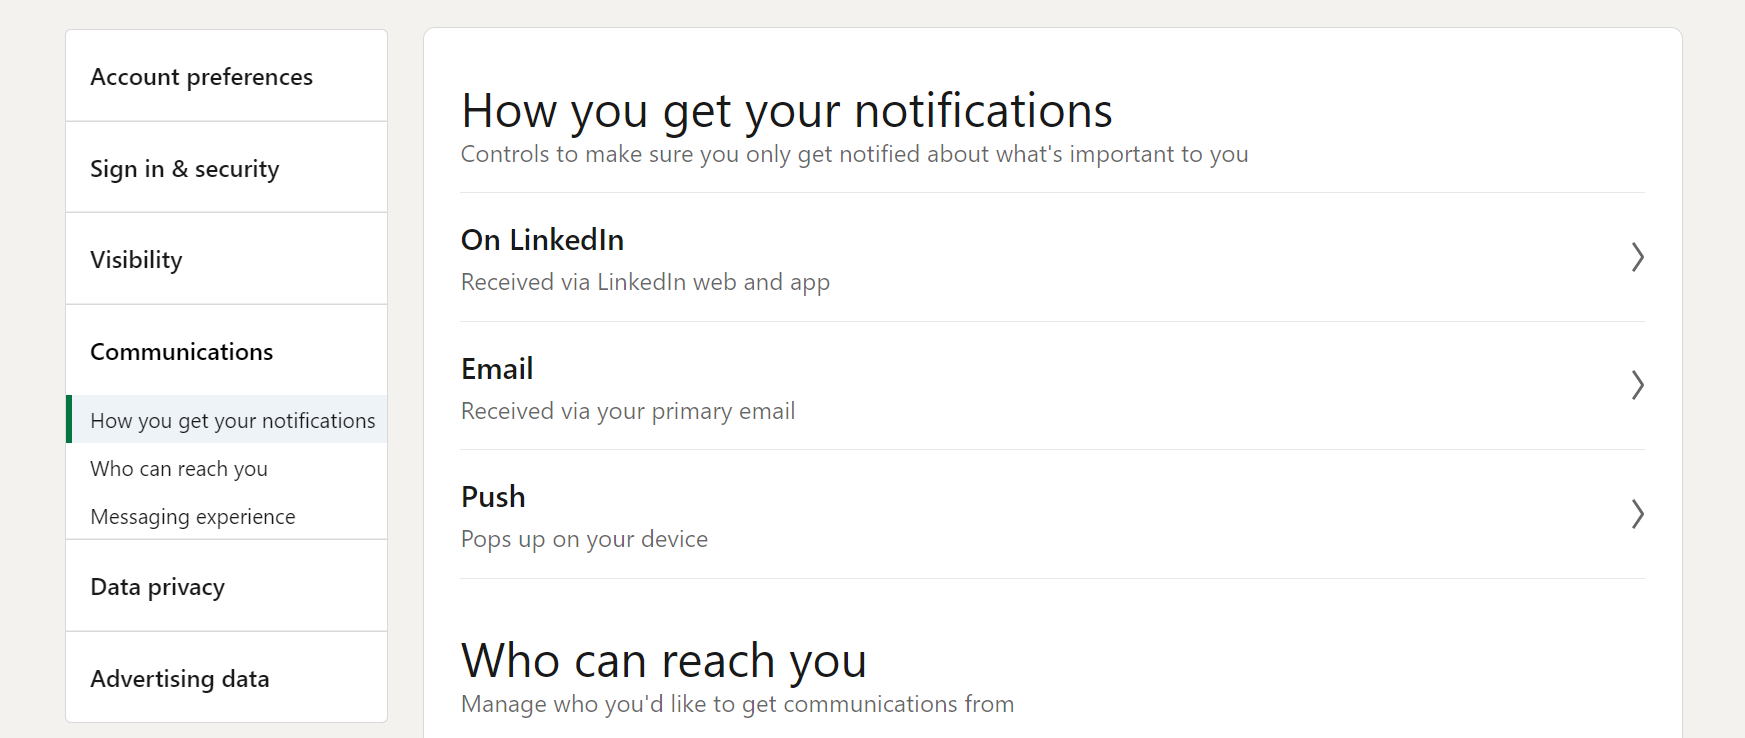Open the Push notification settings title
Screen dimensions: 1745x738
[493, 497]
